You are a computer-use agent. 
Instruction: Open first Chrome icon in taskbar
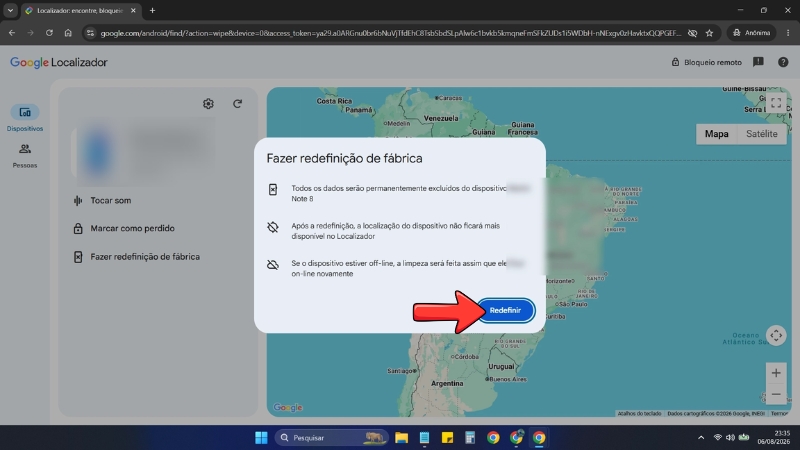click(x=493, y=438)
